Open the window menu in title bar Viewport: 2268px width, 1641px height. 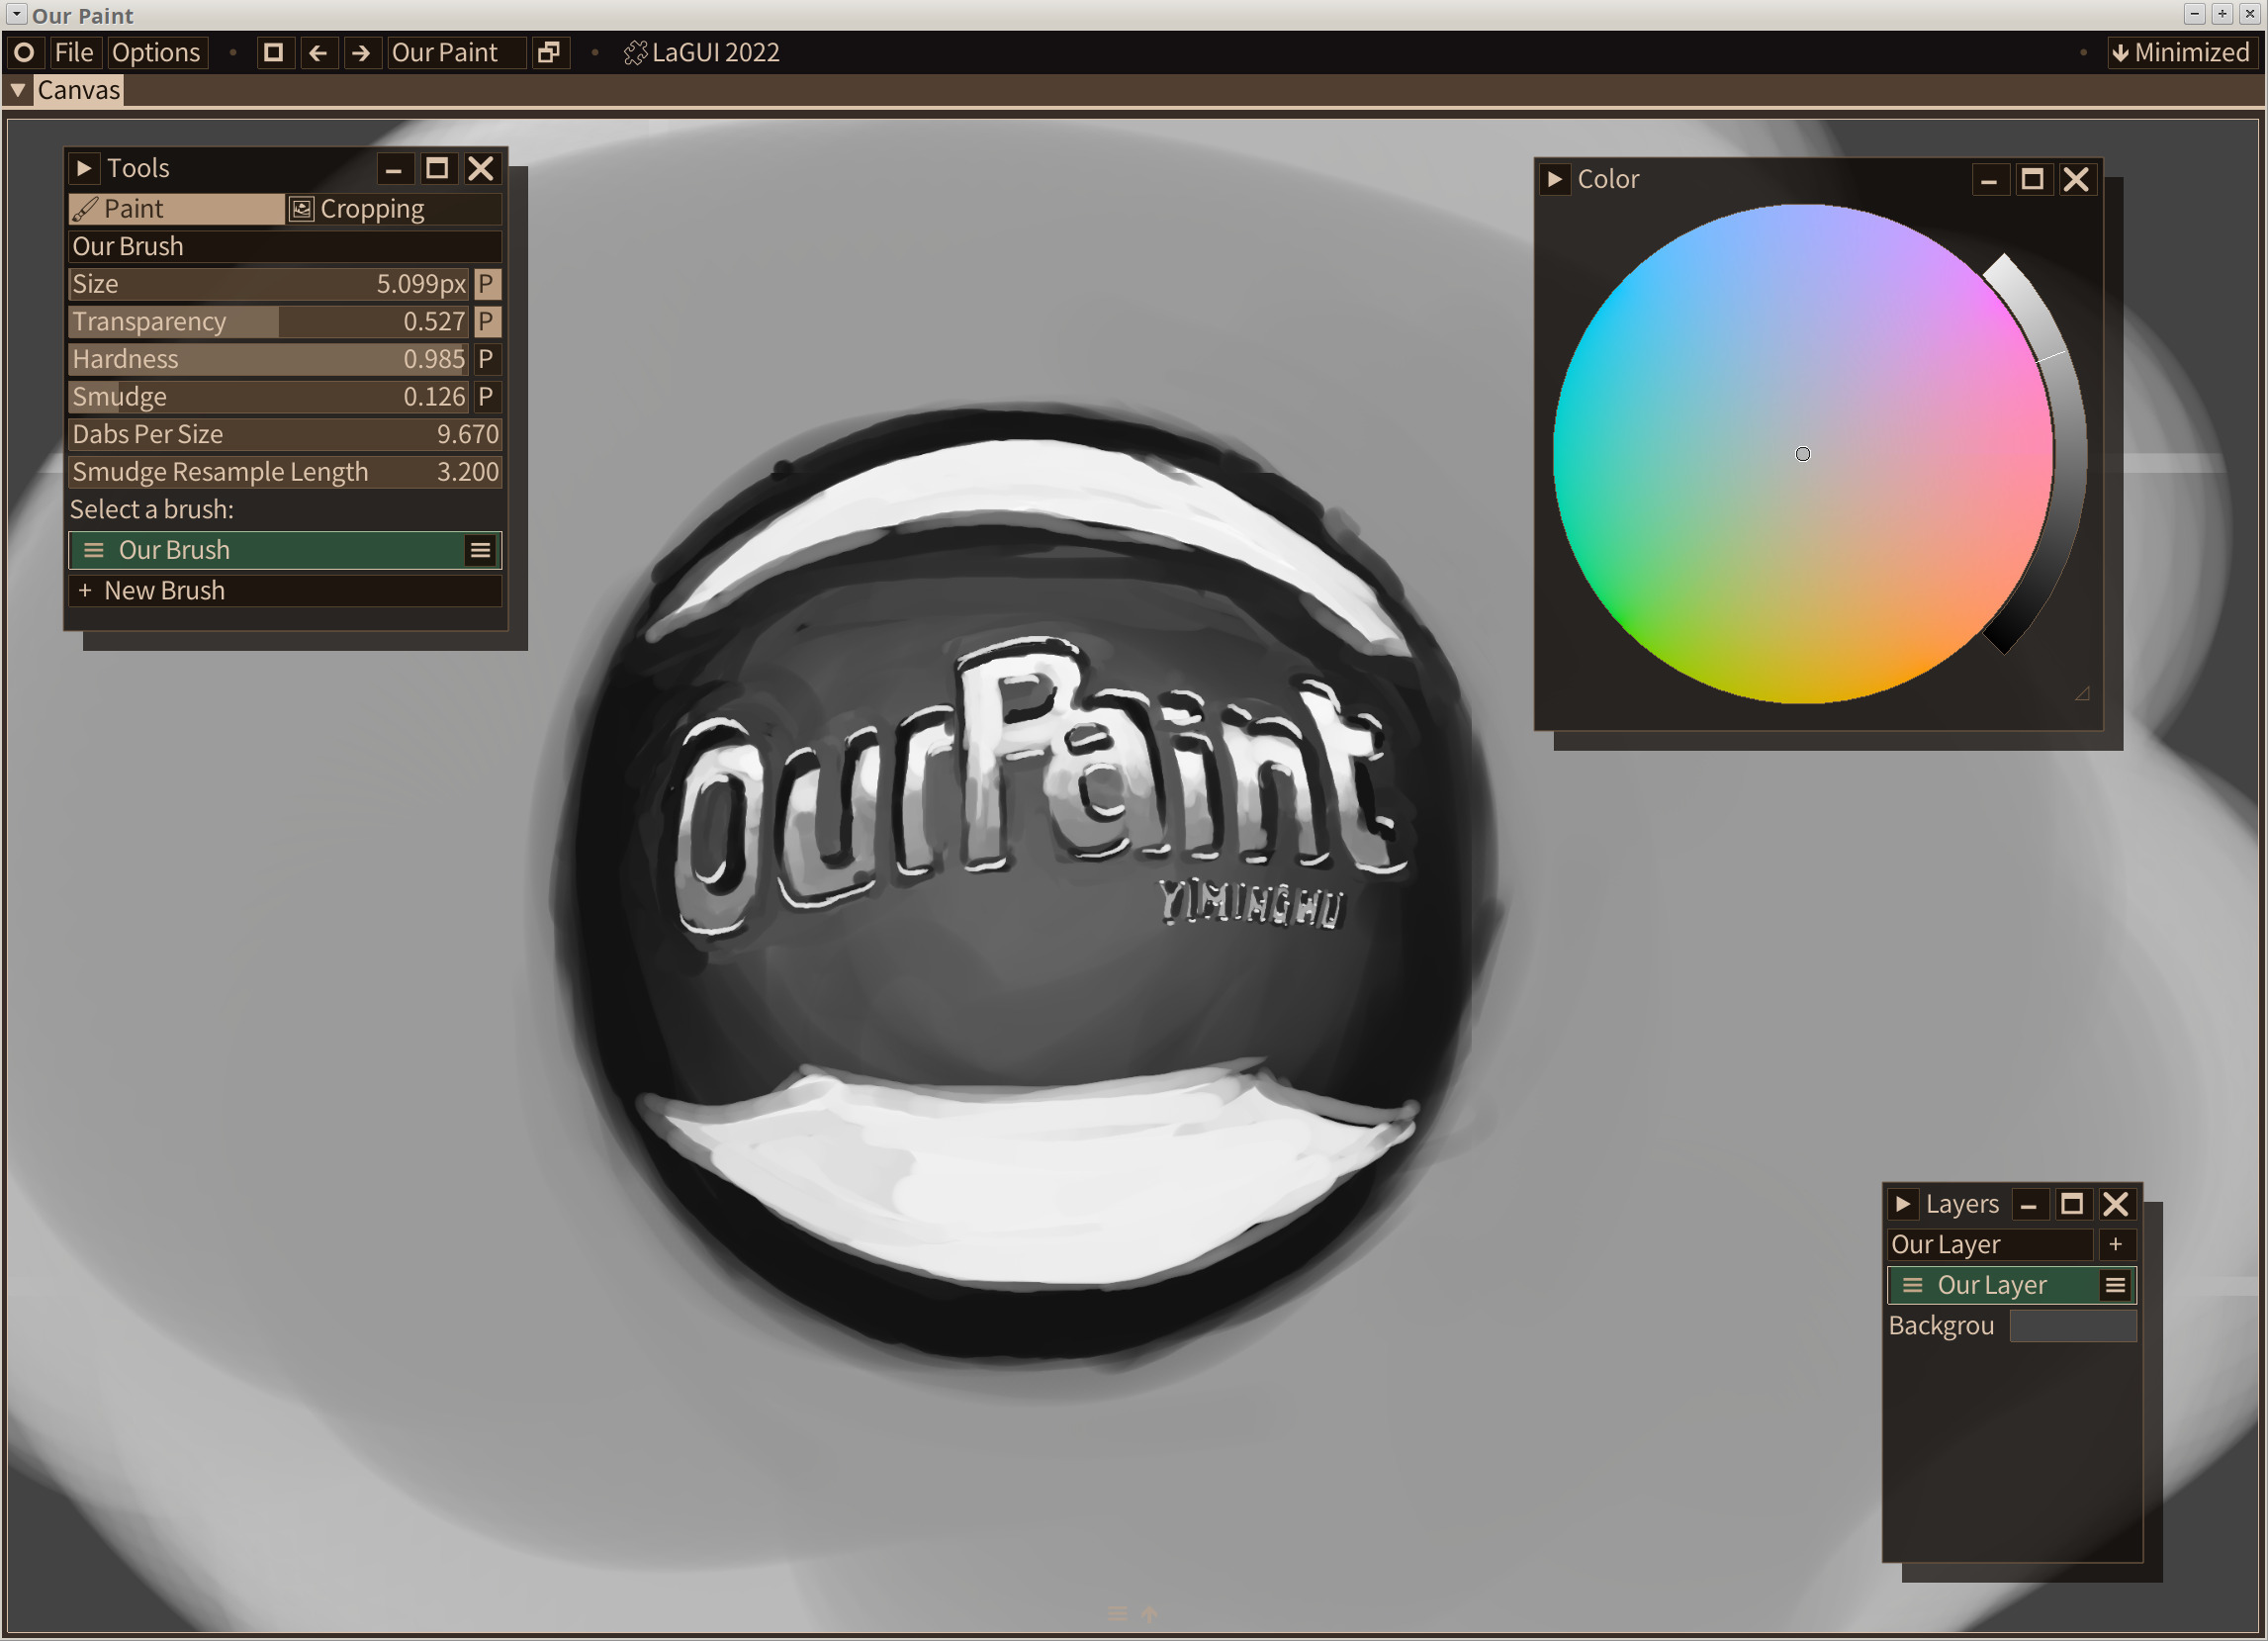point(17,14)
